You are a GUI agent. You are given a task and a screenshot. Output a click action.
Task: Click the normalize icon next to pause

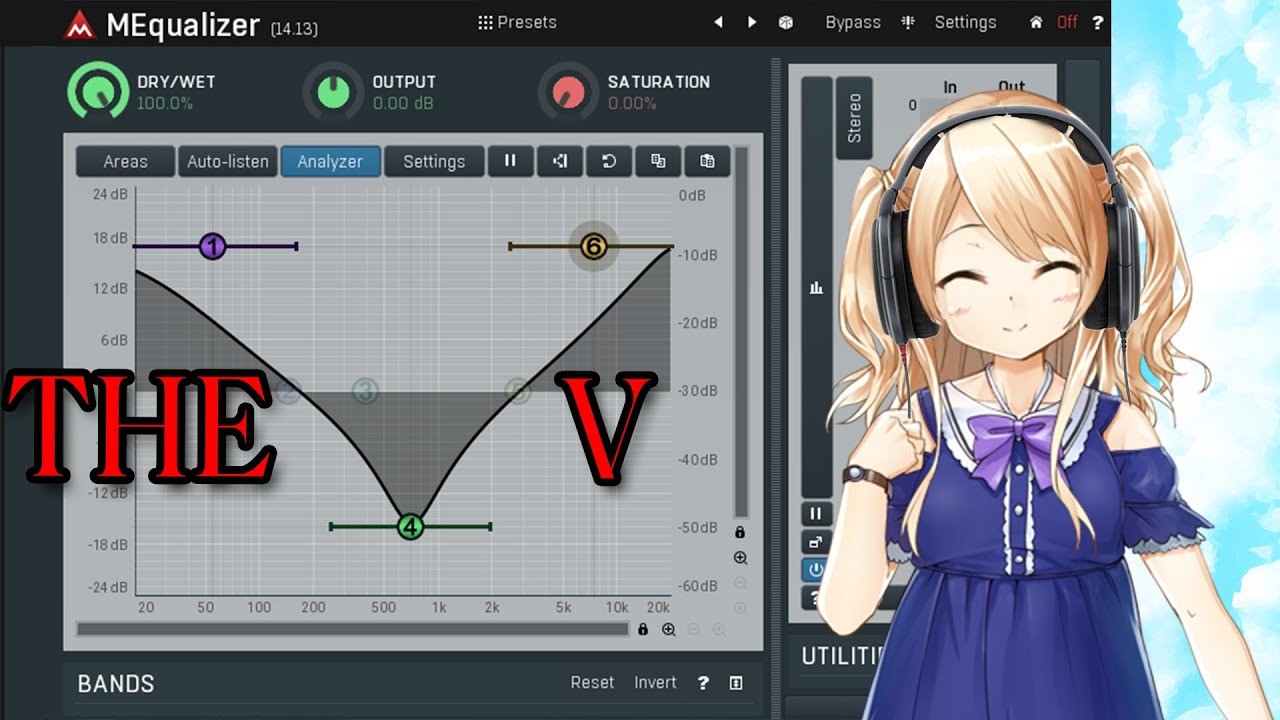point(560,161)
